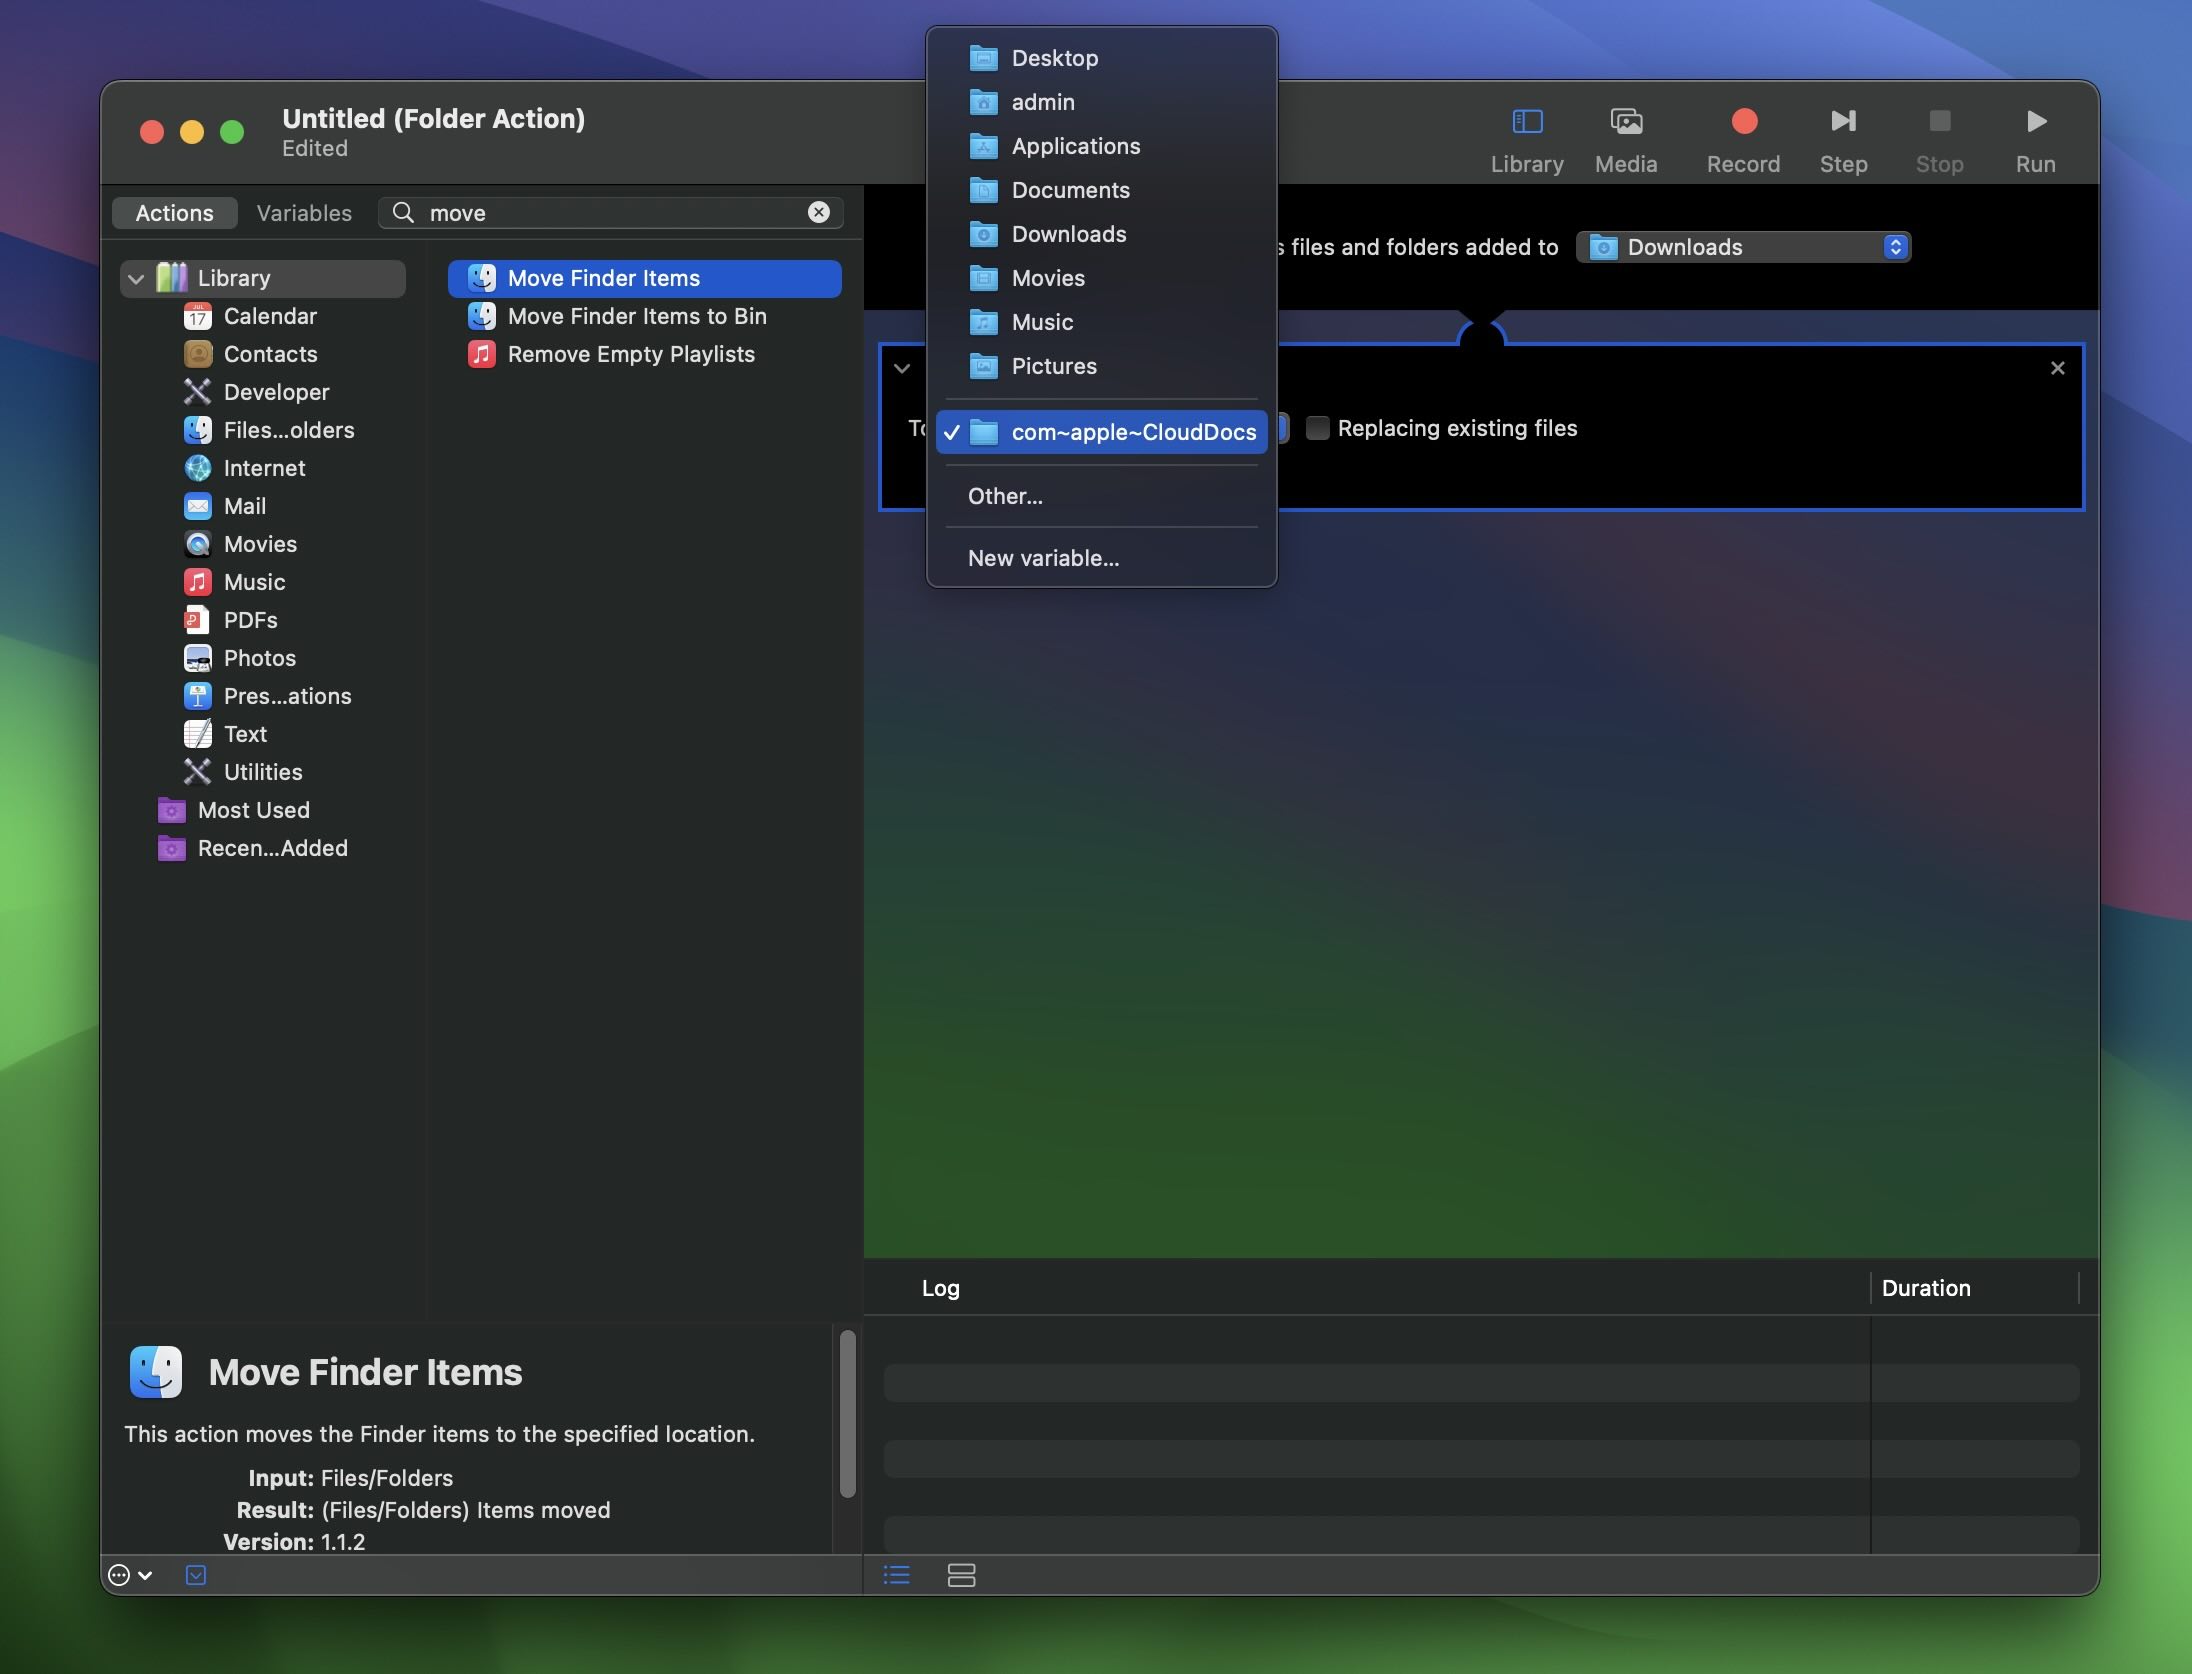This screenshot has height=1674, width=2192.
Task: Enable Replacing existing files checkbox
Action: click(x=1318, y=428)
